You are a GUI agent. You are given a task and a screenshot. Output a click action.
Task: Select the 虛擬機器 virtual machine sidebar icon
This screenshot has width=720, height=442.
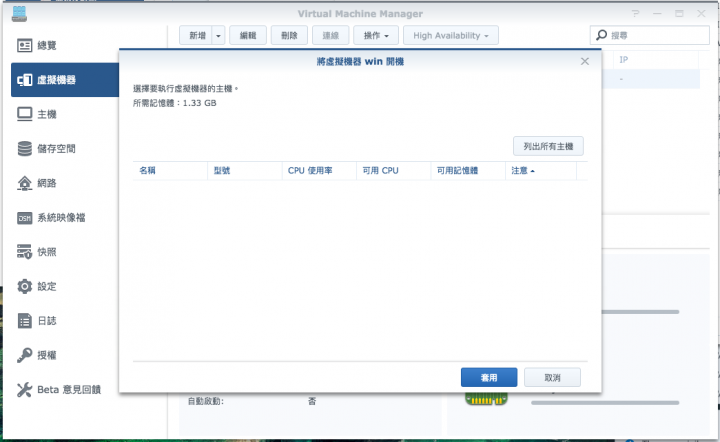[x=24, y=80]
